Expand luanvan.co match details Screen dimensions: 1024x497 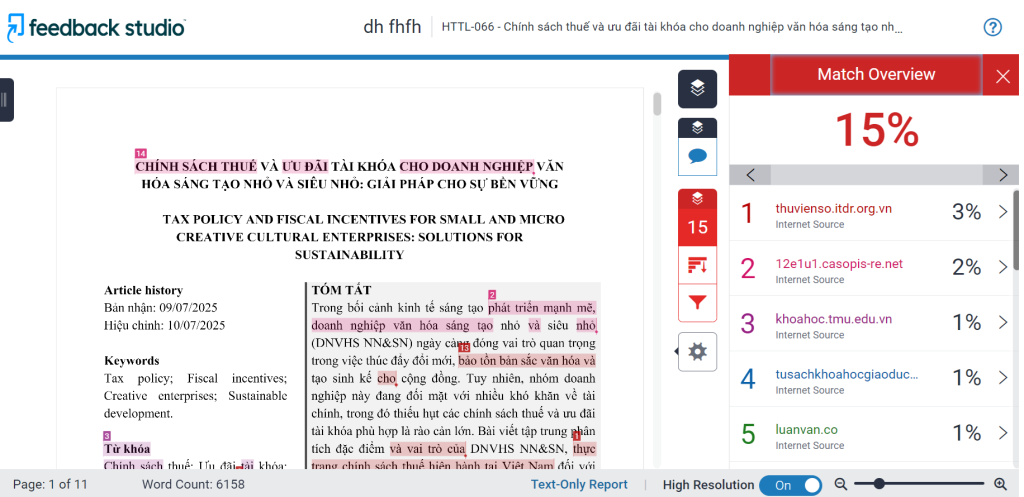[1003, 433]
